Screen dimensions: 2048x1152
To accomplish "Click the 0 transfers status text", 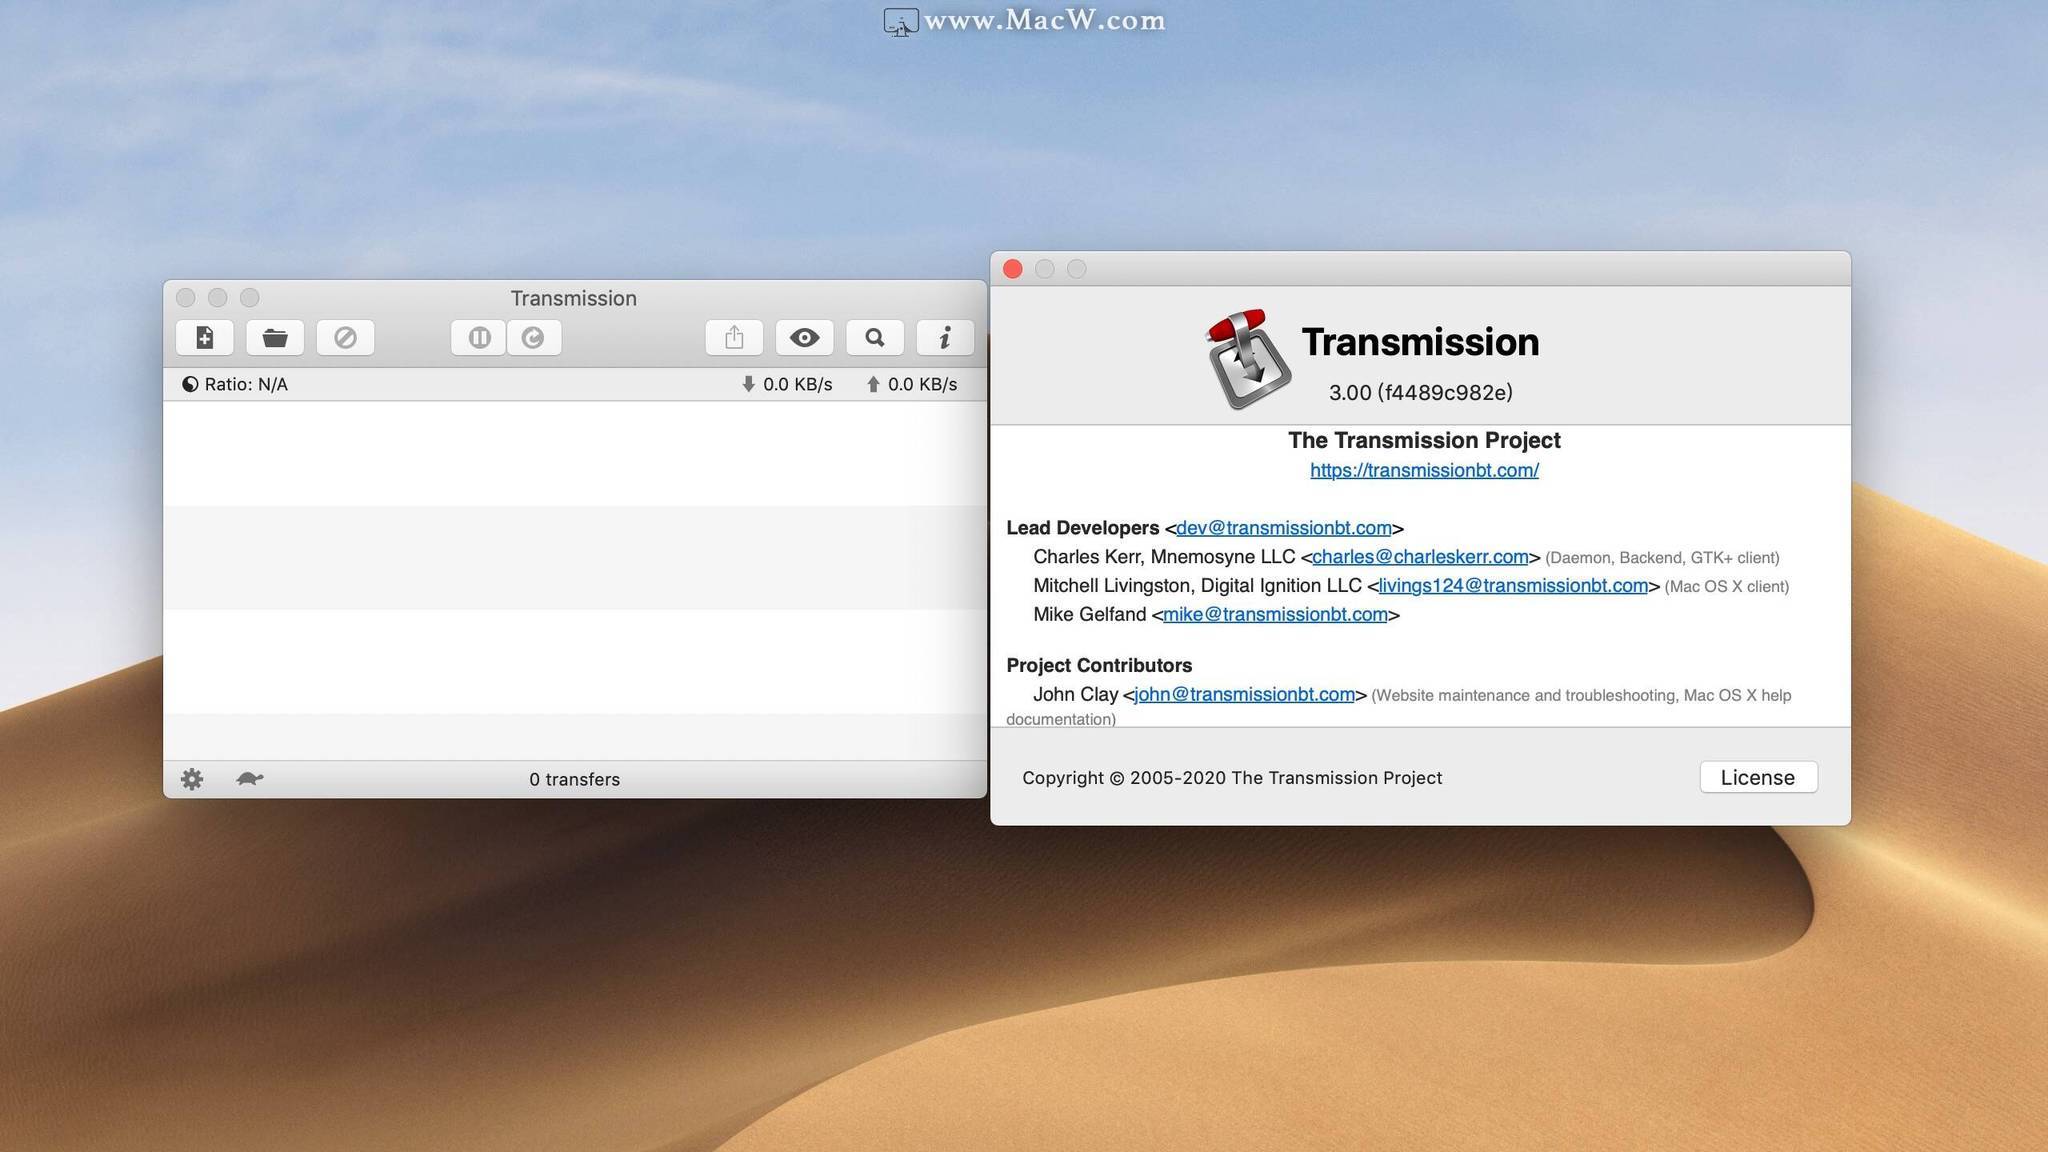I will [575, 779].
